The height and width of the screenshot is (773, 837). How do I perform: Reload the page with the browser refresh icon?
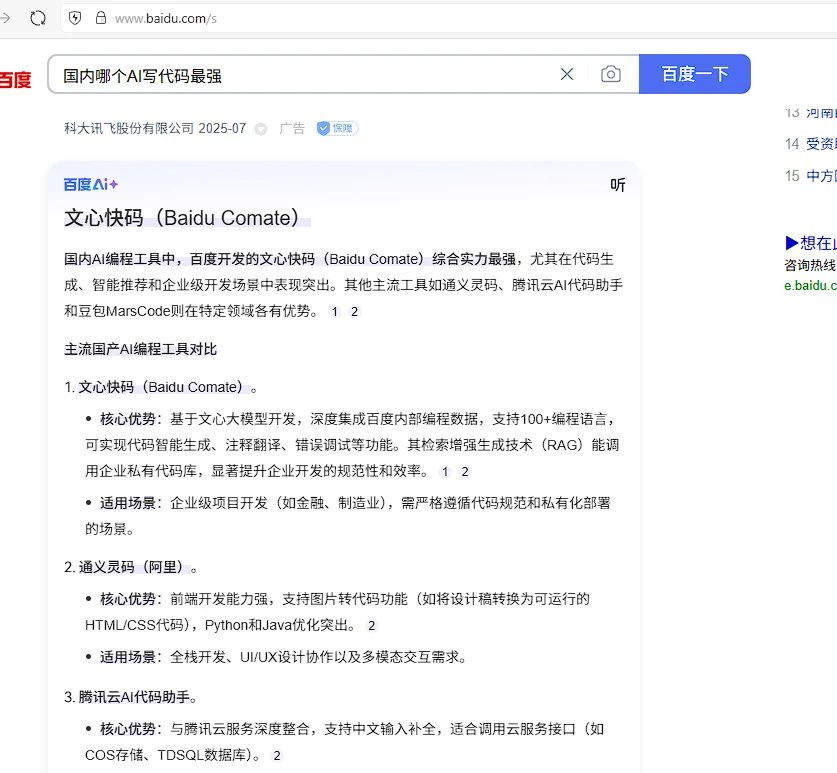[38, 18]
